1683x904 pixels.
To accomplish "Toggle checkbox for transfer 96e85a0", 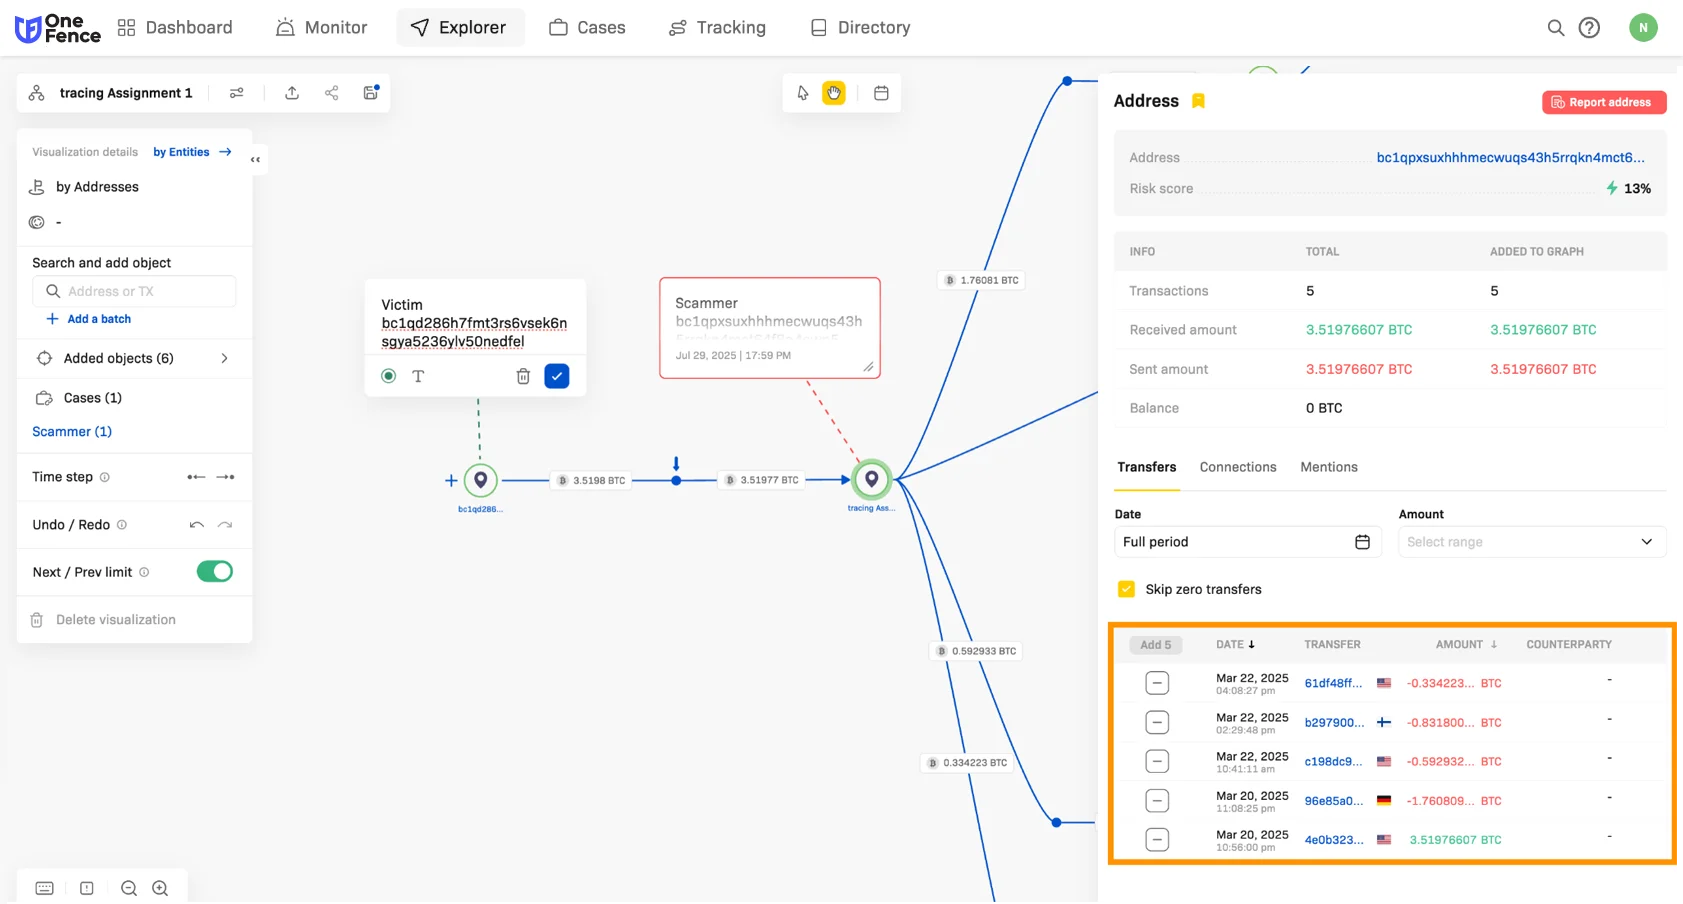I will (x=1157, y=800).
